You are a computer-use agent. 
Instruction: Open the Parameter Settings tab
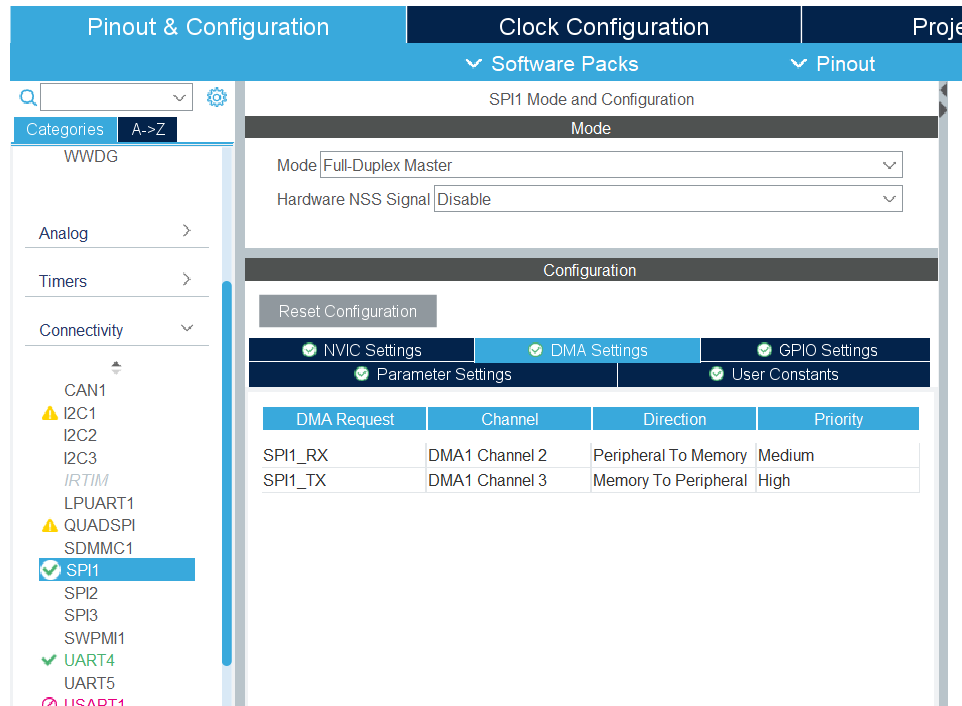pyautogui.click(x=433, y=374)
